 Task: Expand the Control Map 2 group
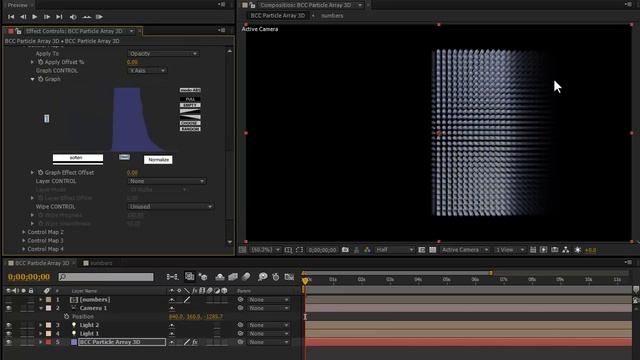[24, 232]
